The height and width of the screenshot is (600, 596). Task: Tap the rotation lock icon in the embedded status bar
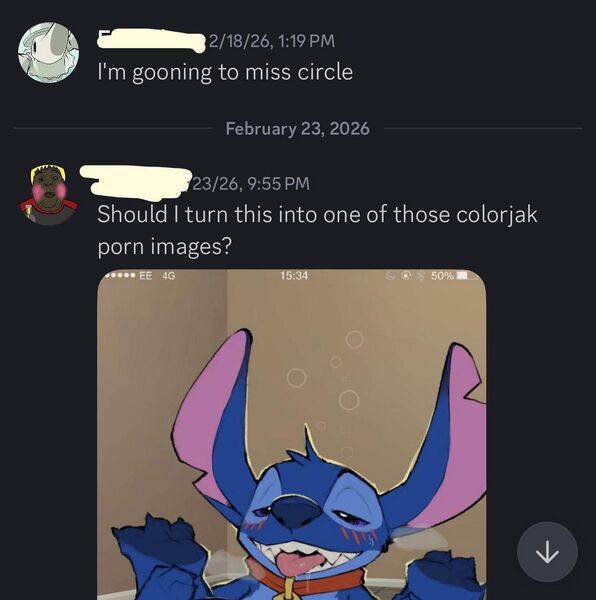click(x=406, y=276)
